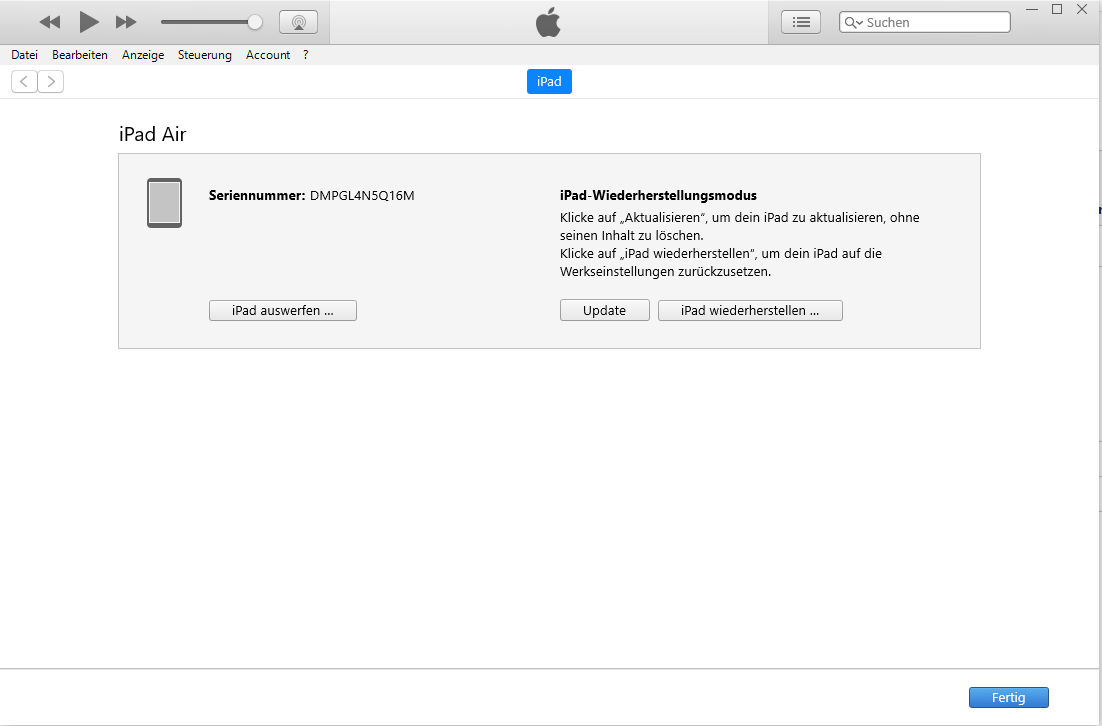Screen dimensions: 1102x726
Task: Open the Datei menu
Action: (x=25, y=55)
